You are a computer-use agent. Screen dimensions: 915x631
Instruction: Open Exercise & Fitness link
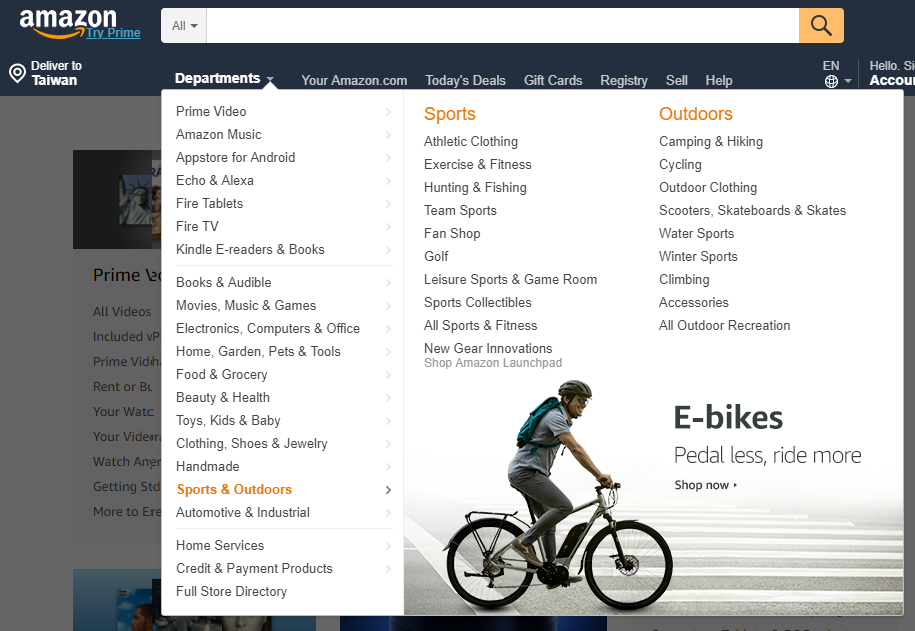pyautogui.click(x=477, y=165)
